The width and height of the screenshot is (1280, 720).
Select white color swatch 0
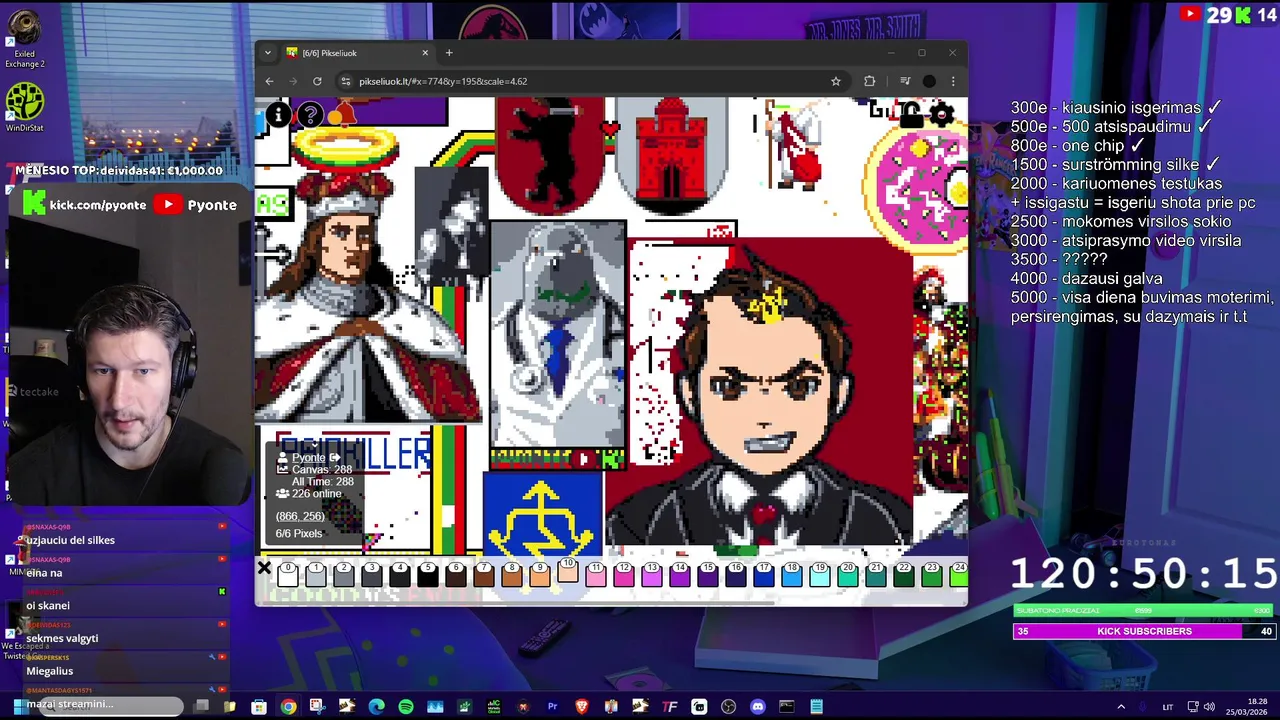tap(288, 573)
